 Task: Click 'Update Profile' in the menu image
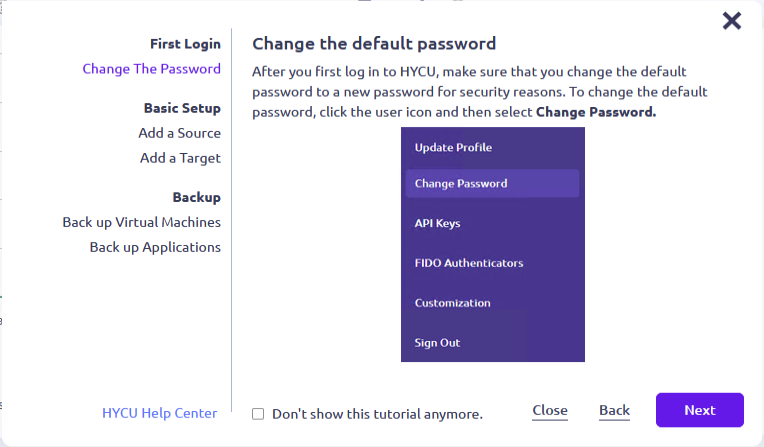[x=453, y=148]
